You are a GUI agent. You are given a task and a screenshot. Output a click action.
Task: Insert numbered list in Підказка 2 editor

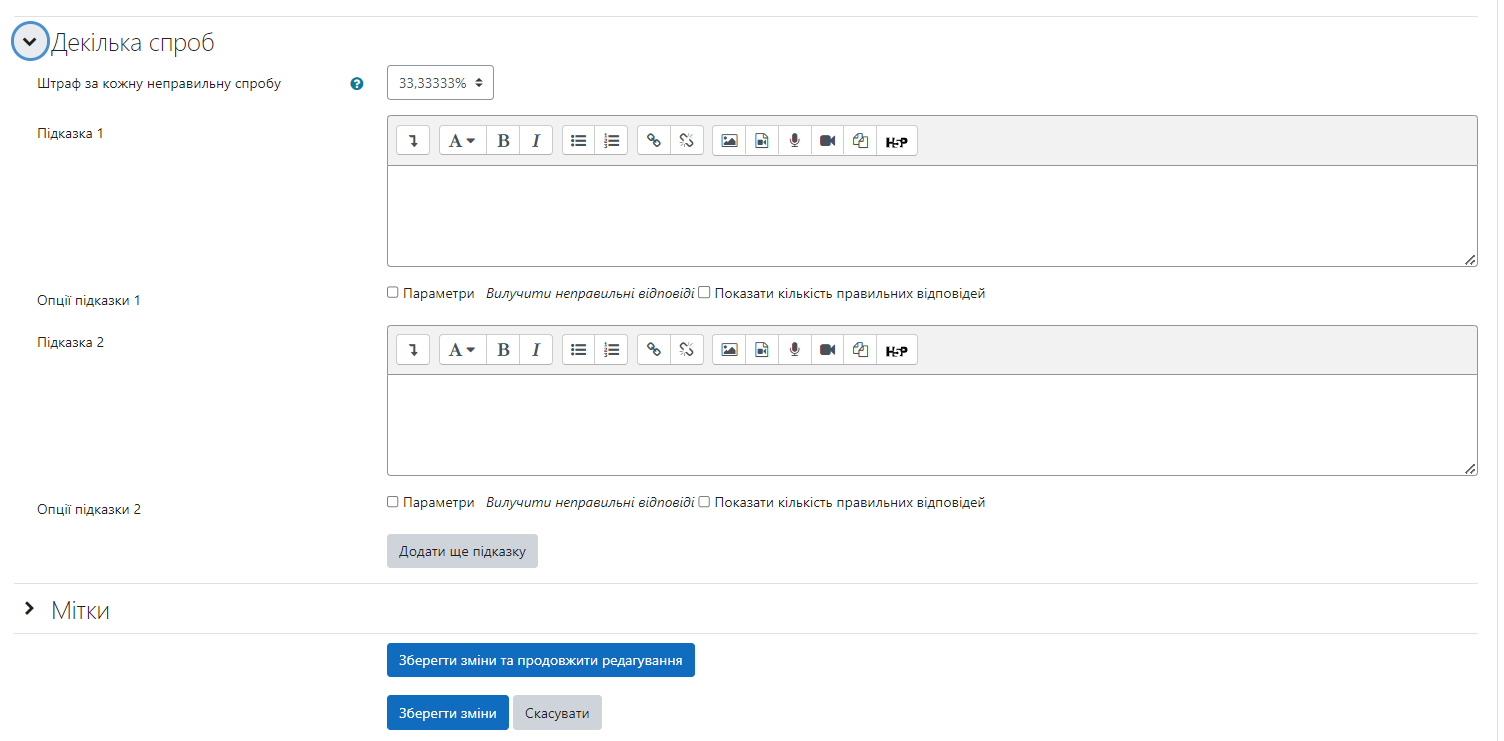pos(612,350)
